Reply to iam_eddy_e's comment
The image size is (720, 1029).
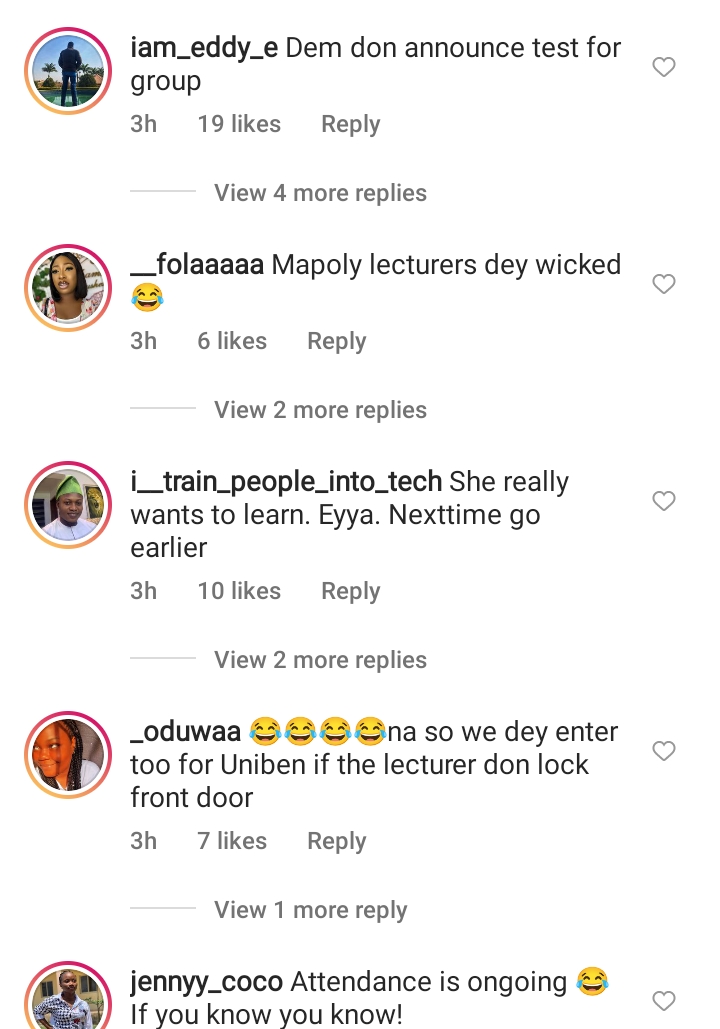tap(350, 125)
